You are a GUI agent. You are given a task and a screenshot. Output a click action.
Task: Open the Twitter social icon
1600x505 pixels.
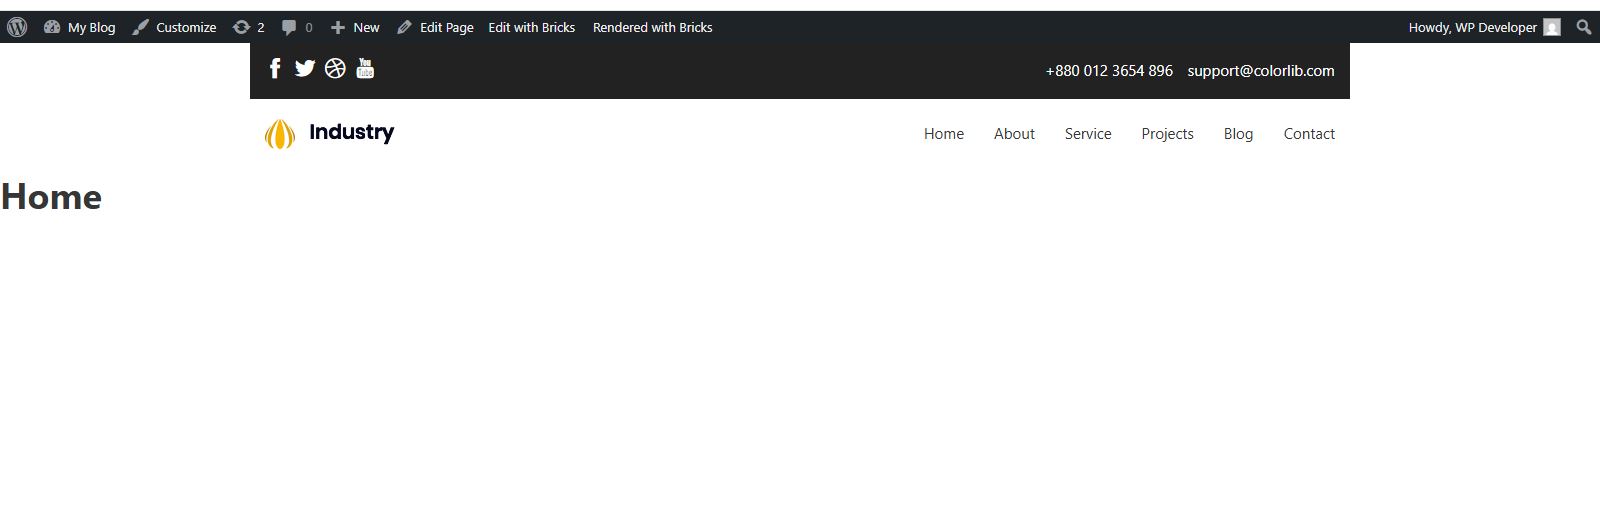click(x=305, y=68)
